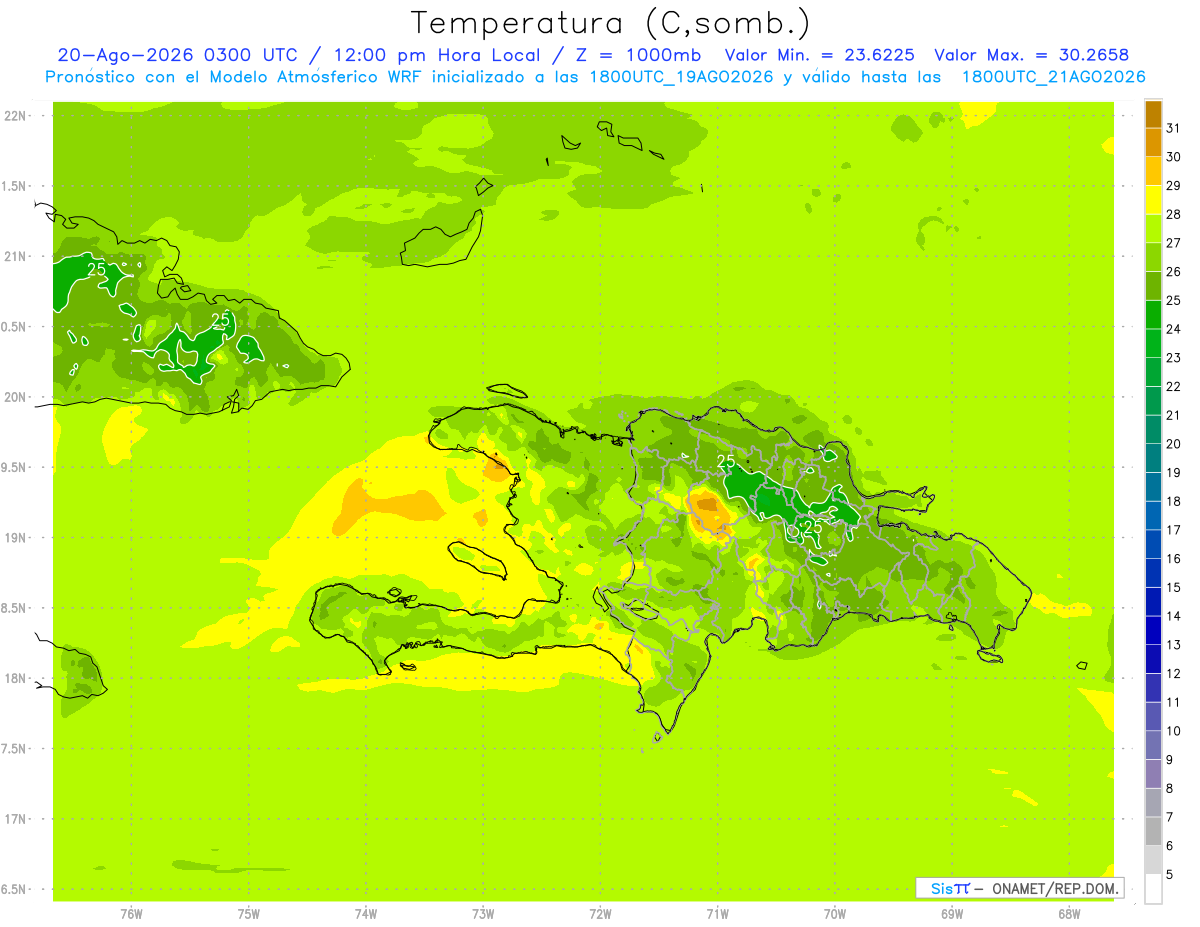The height and width of the screenshot is (927, 1200).
Task: Click the '69W' longitude label
Action: [x=951, y=914]
